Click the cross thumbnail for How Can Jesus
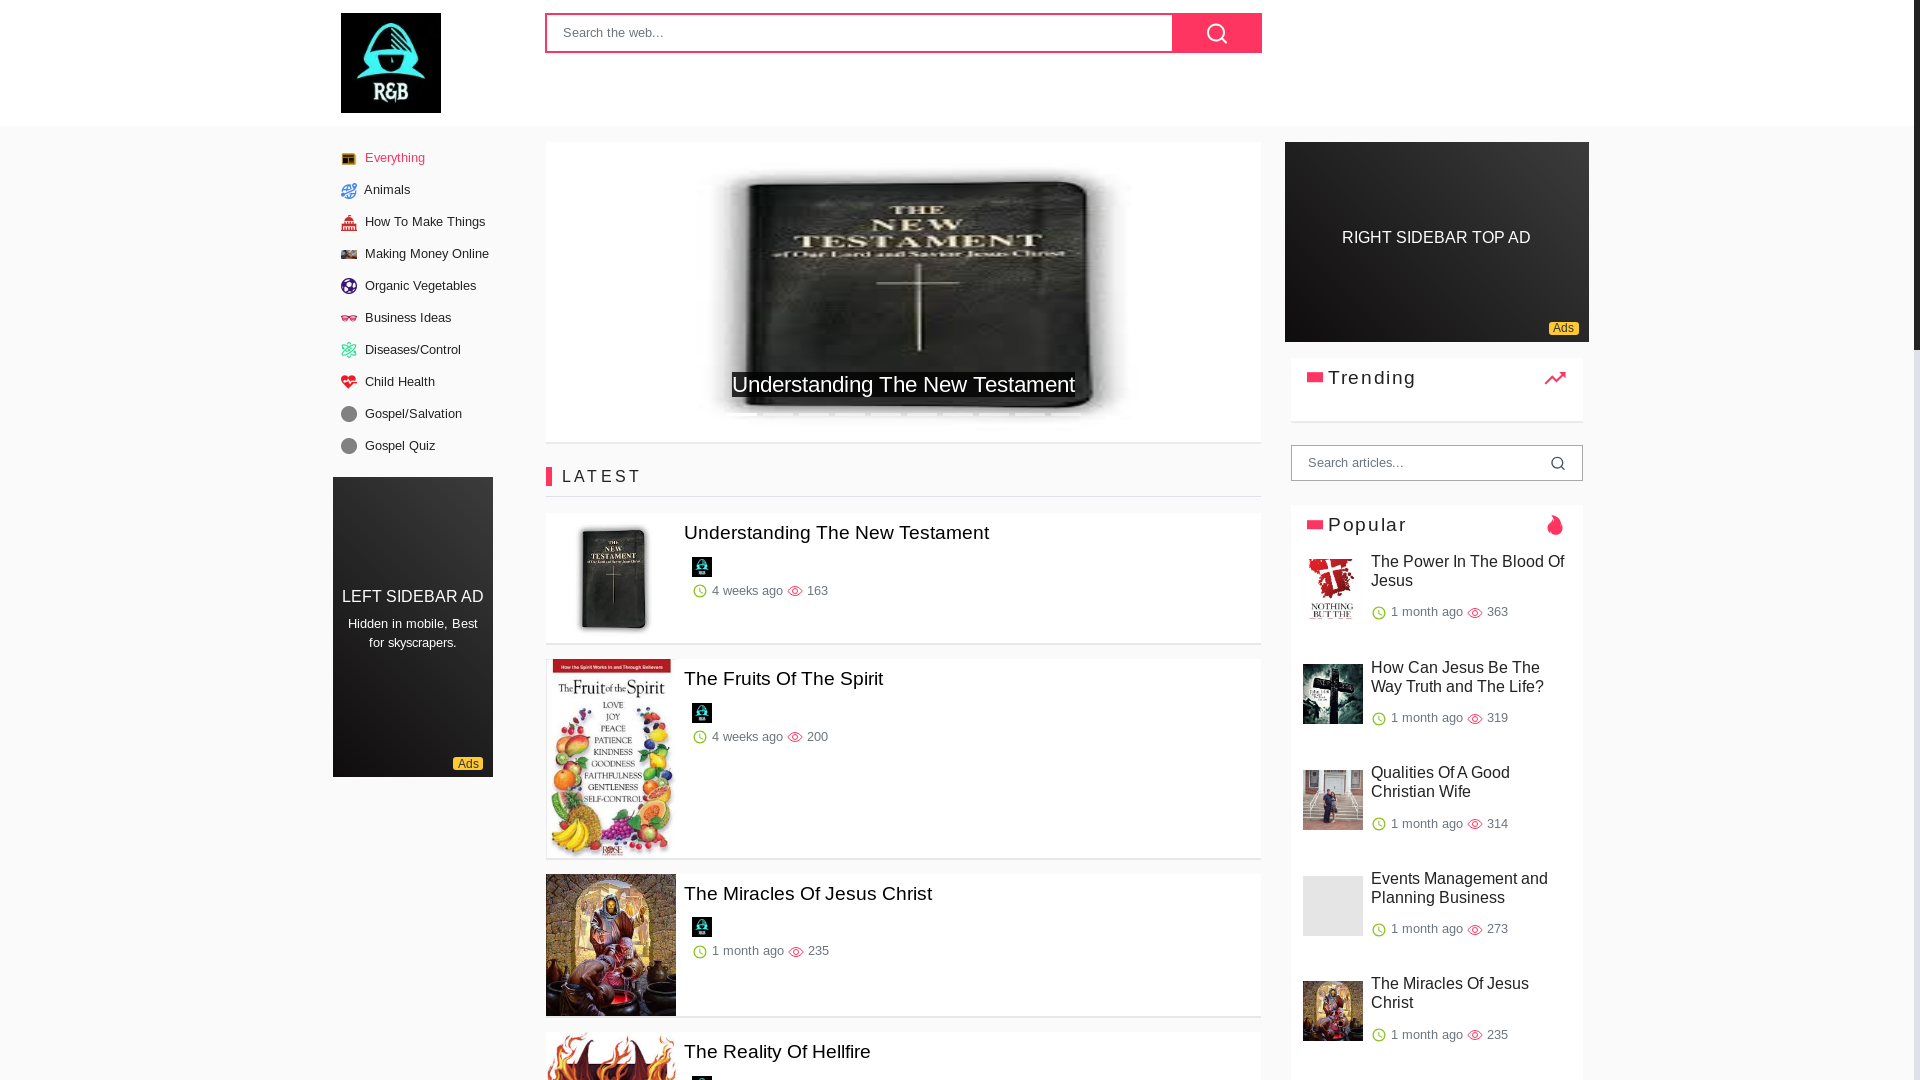Image resolution: width=1920 pixels, height=1080 pixels. [1332, 694]
